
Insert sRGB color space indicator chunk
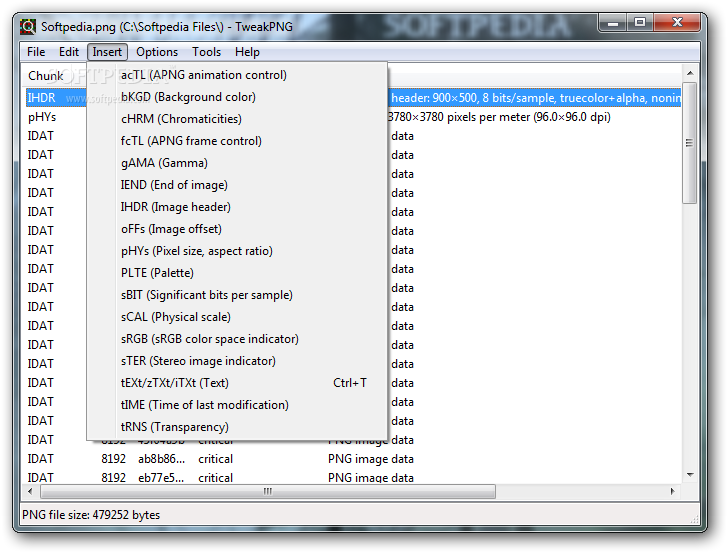237,339
